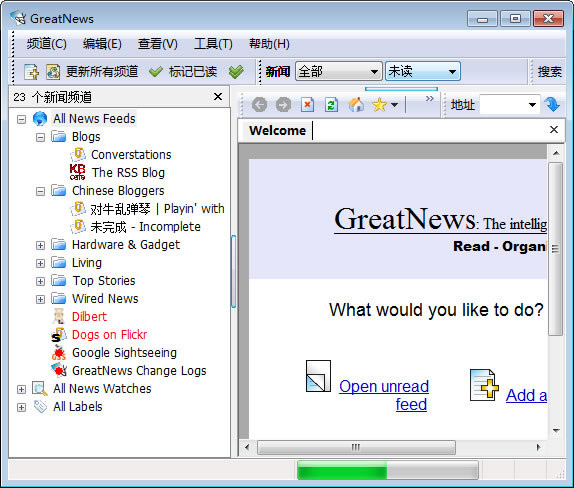Click the home page icon

356,105
